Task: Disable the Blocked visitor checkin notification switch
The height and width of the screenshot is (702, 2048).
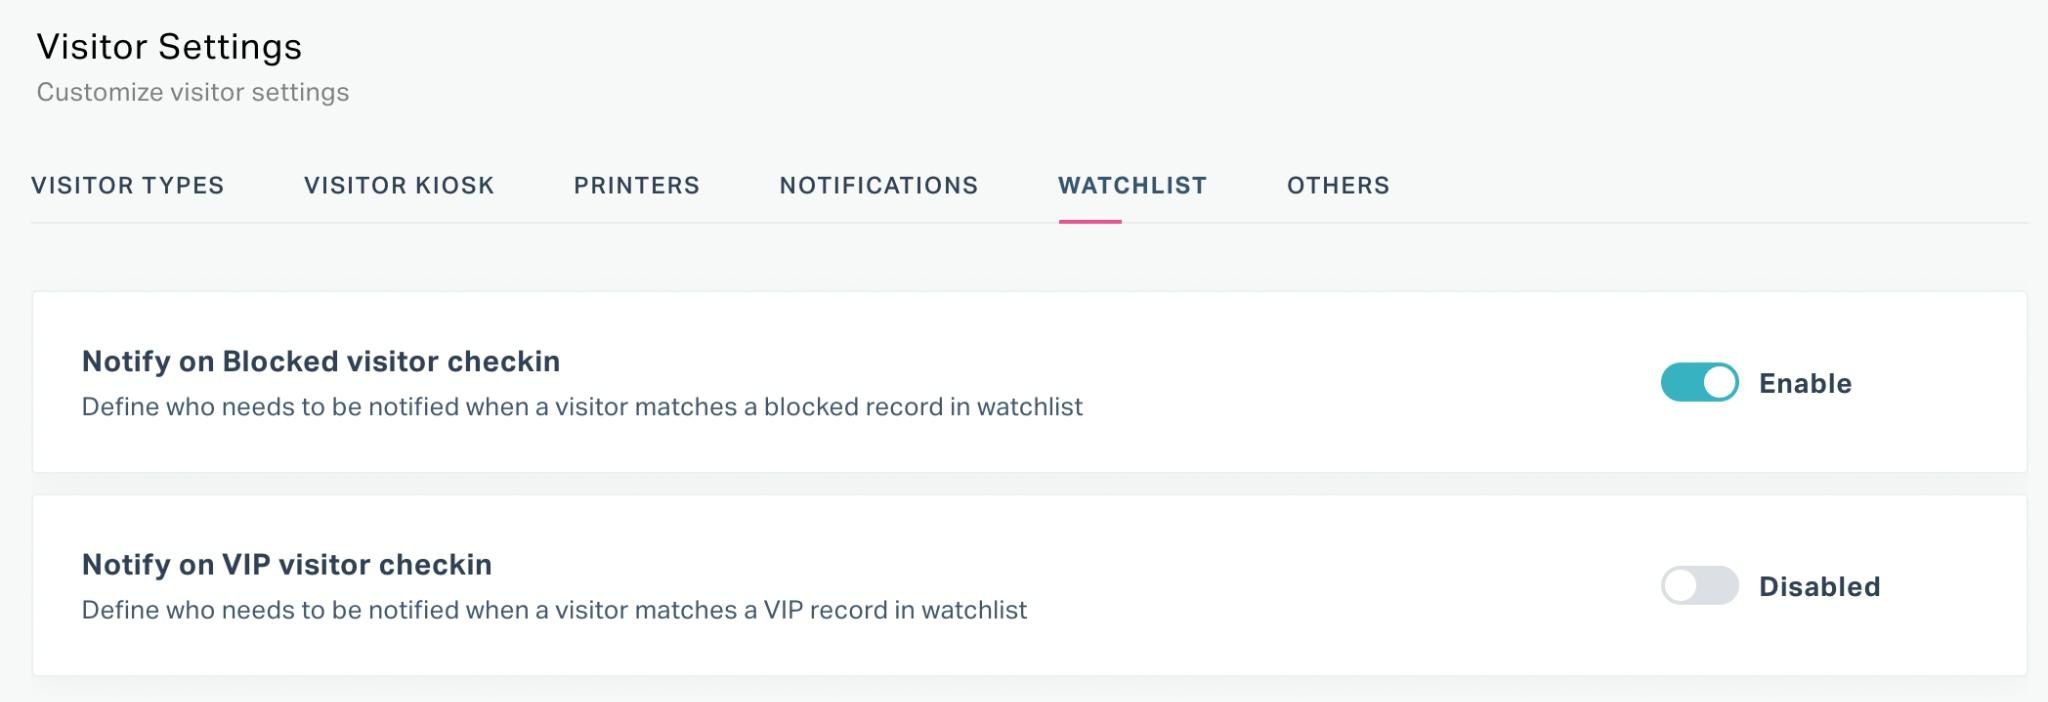Action: pyautogui.click(x=1700, y=383)
